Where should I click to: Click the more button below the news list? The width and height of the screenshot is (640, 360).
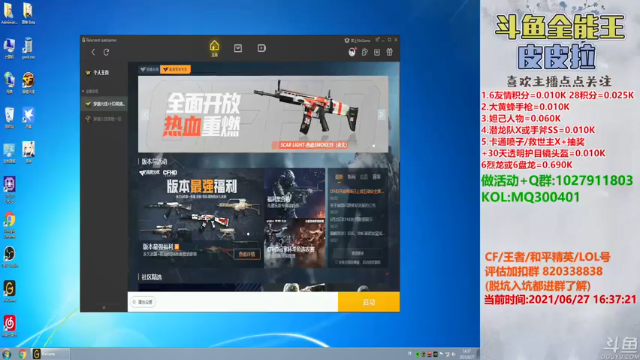(358, 253)
